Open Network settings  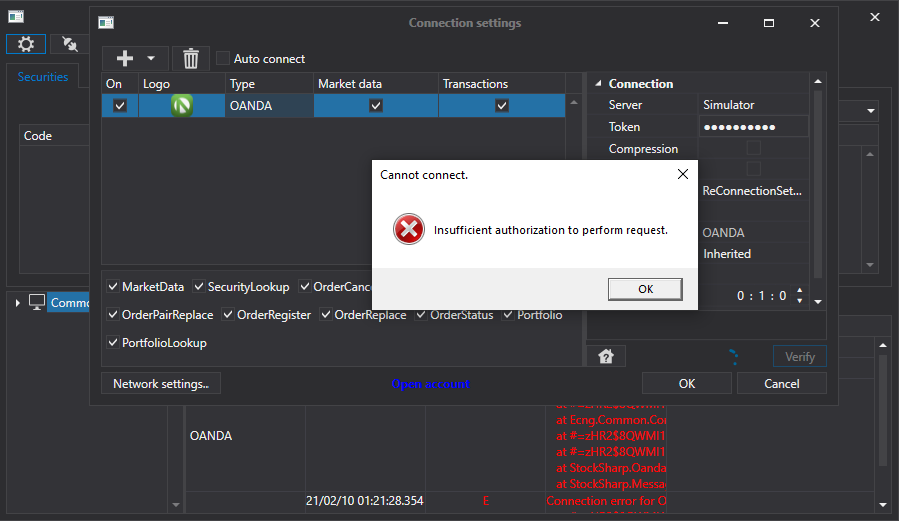coord(161,383)
